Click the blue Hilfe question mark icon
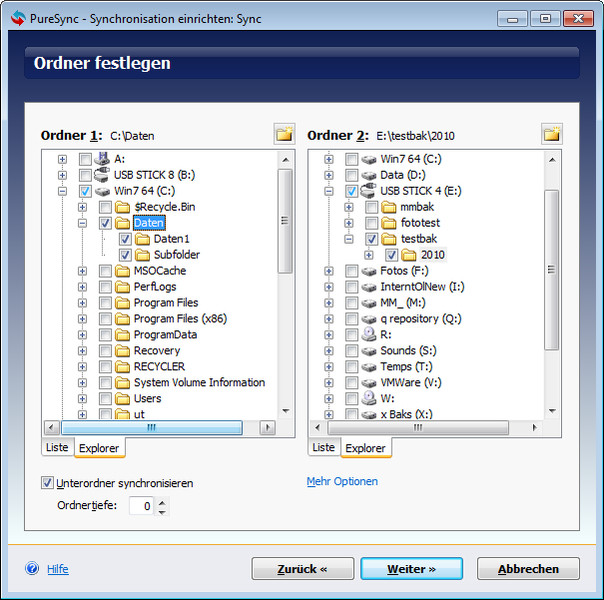This screenshot has width=604, height=600. 32,568
